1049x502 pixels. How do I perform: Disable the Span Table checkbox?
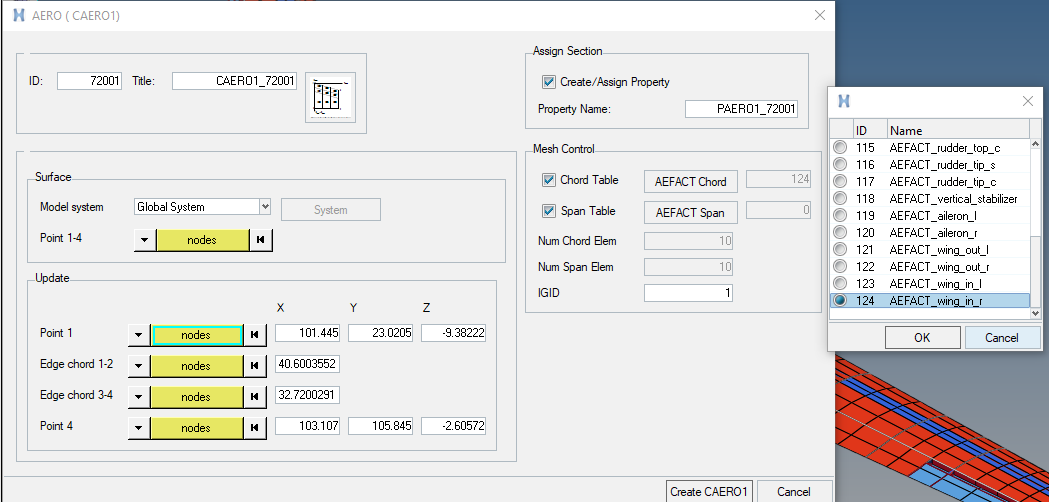pos(548,211)
